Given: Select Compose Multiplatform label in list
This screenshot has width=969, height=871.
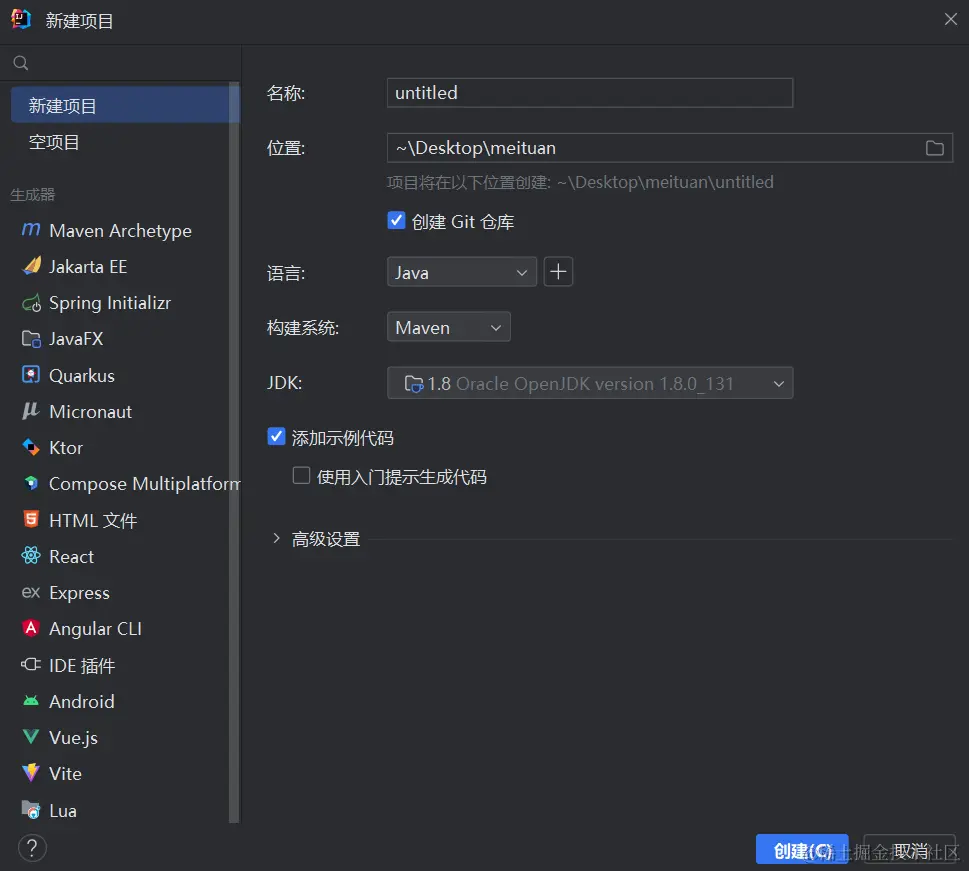Looking at the screenshot, I should pyautogui.click(x=145, y=483).
